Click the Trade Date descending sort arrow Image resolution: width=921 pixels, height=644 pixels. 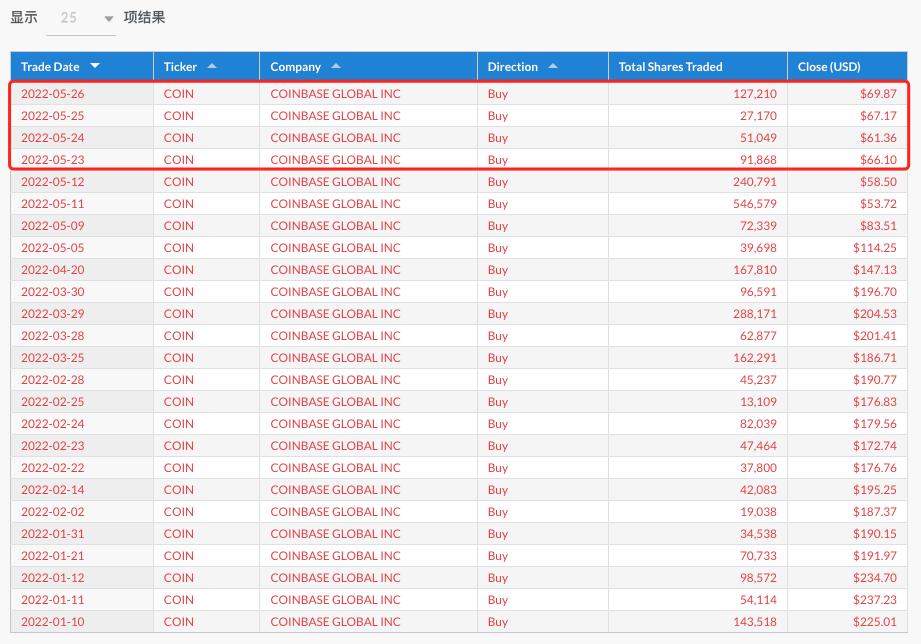(x=95, y=66)
